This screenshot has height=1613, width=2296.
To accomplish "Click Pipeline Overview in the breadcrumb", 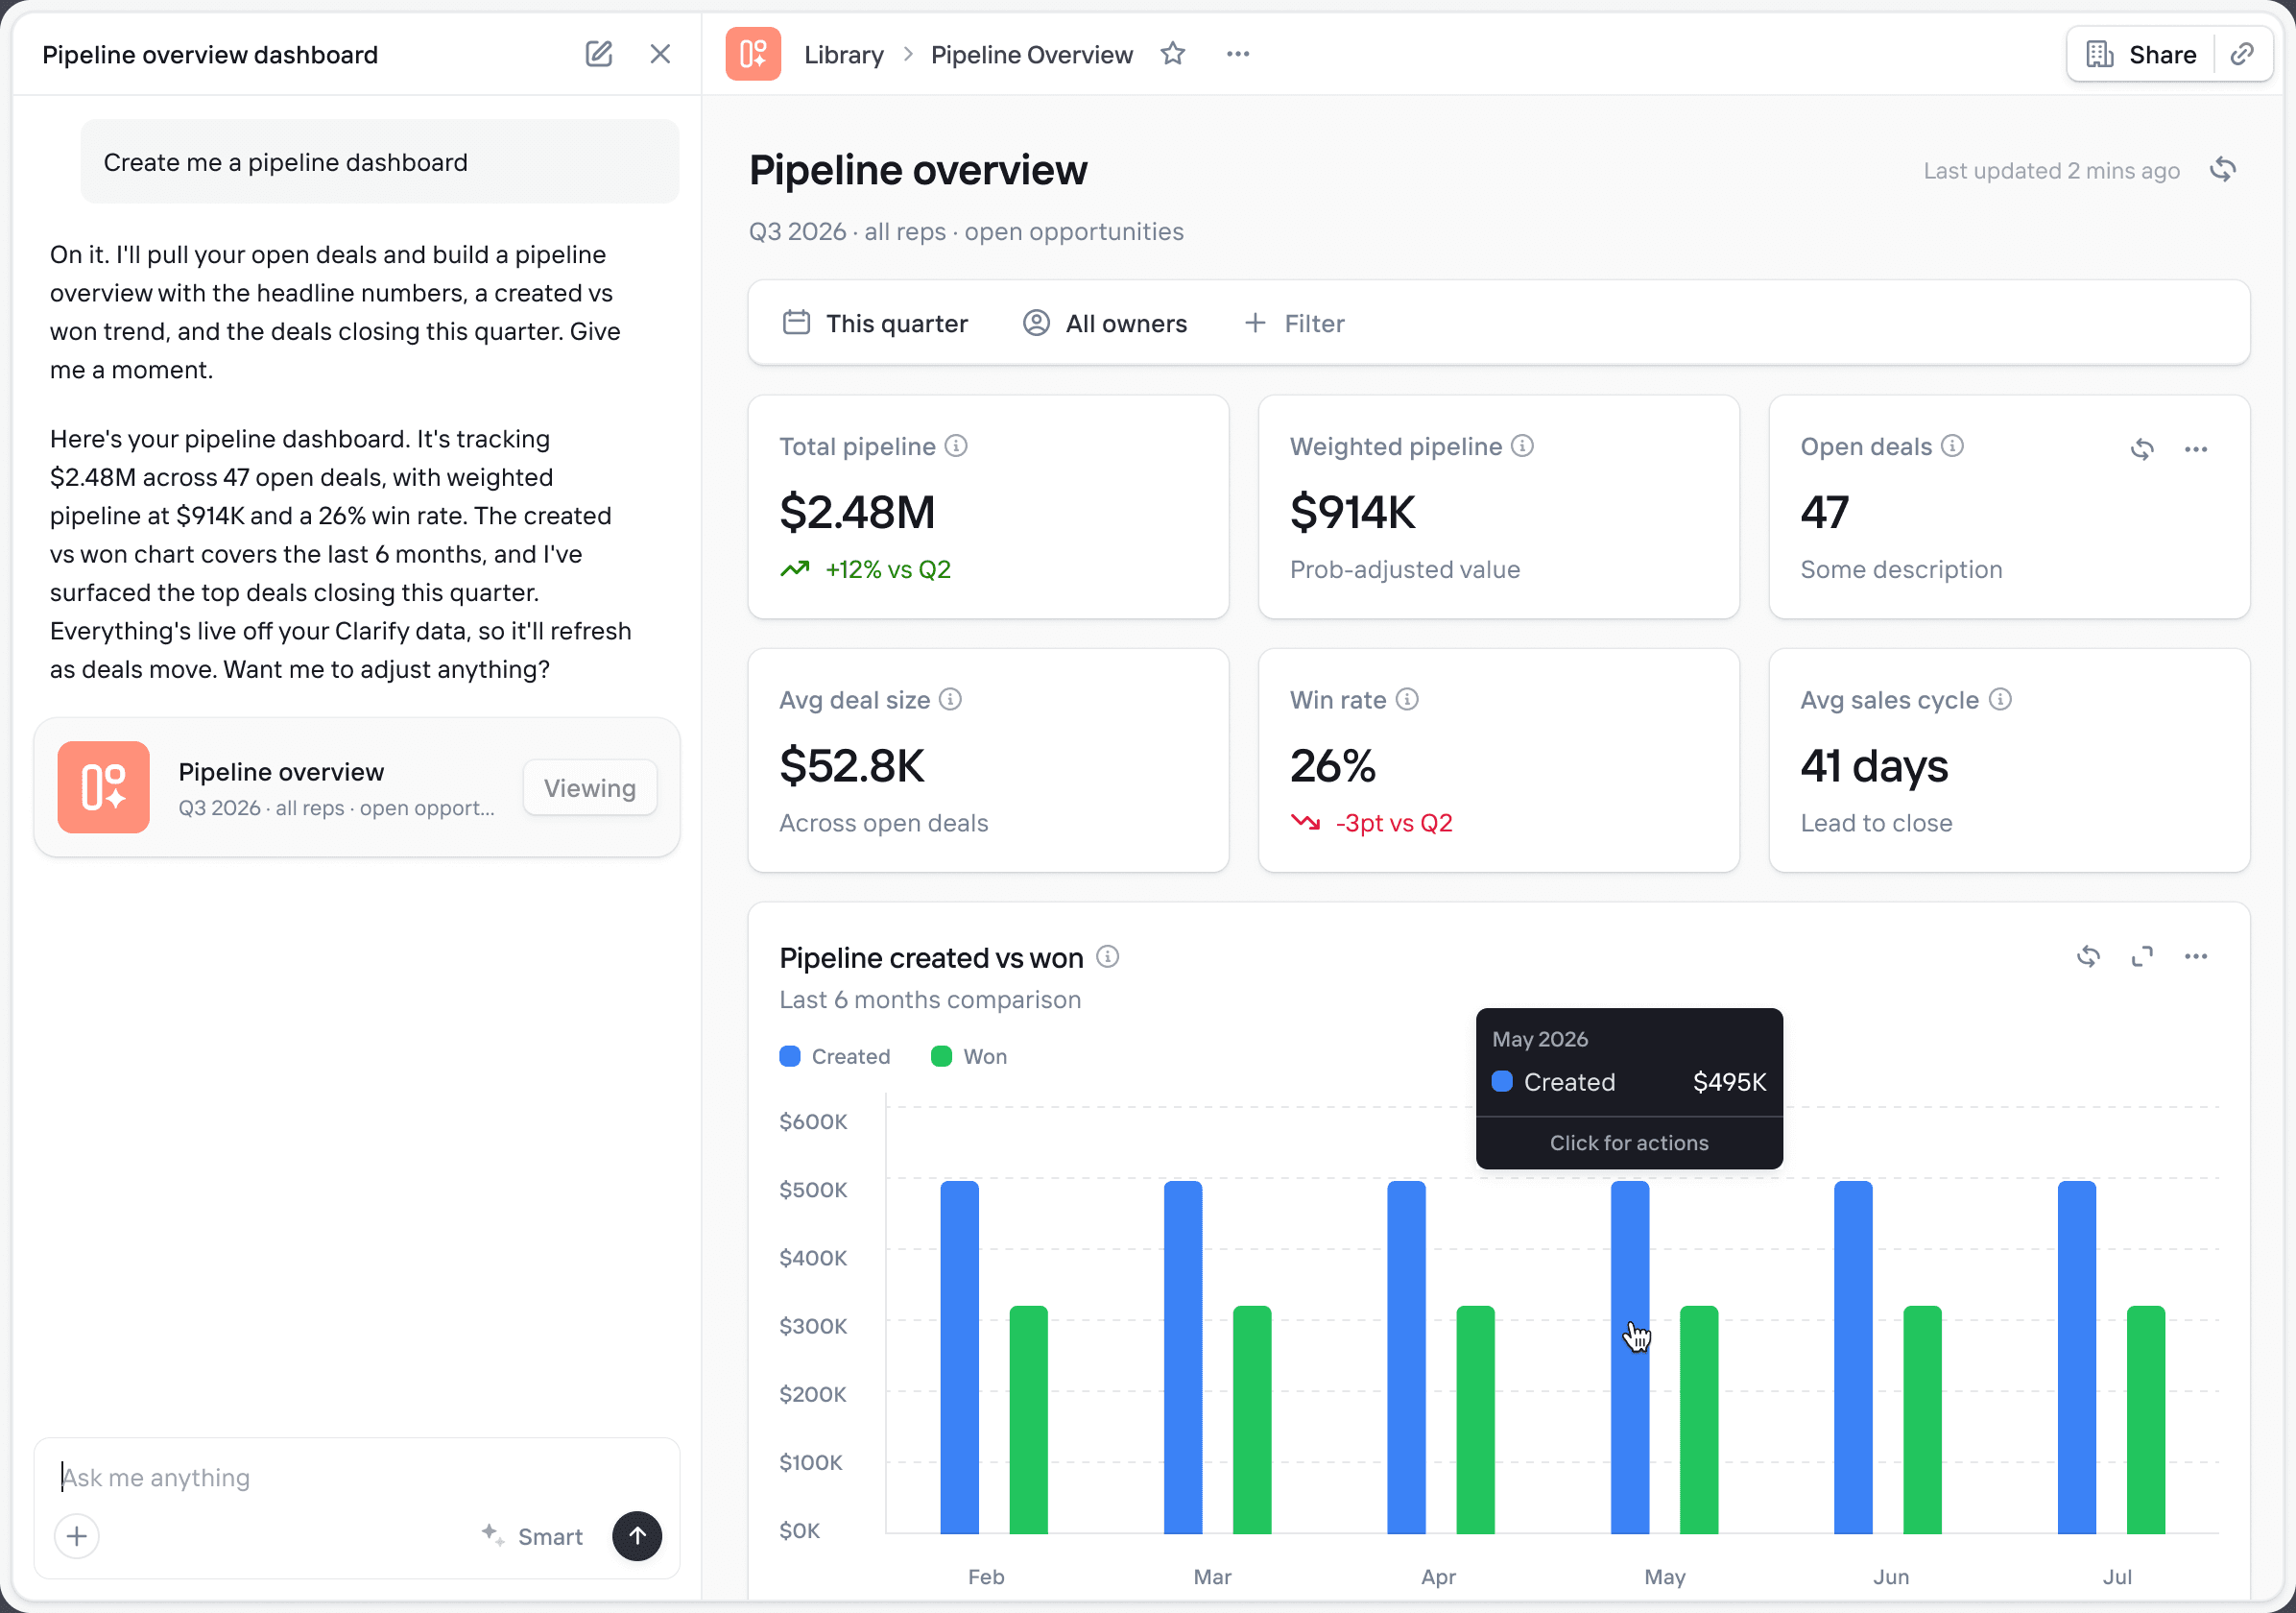I will [x=1032, y=54].
